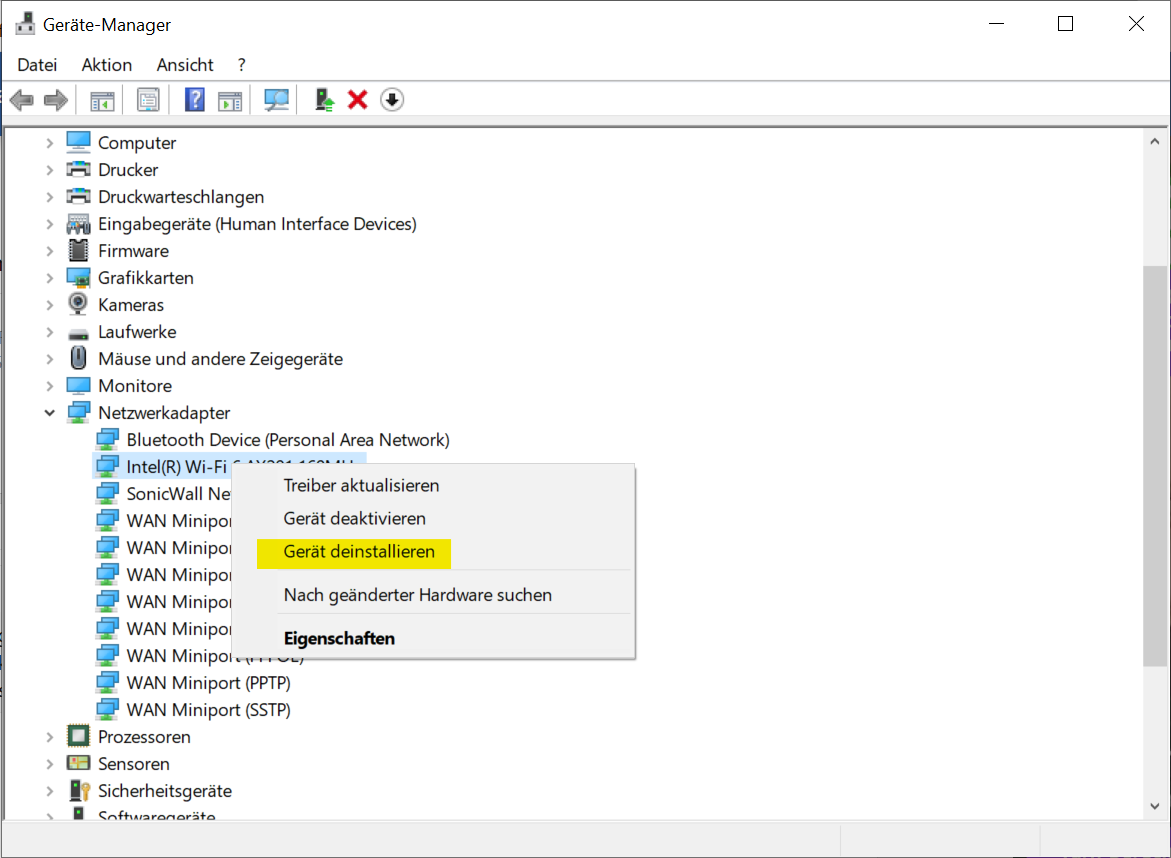Expand the Kameras node
Viewport: 1171px width, 858px height.
tap(49, 305)
